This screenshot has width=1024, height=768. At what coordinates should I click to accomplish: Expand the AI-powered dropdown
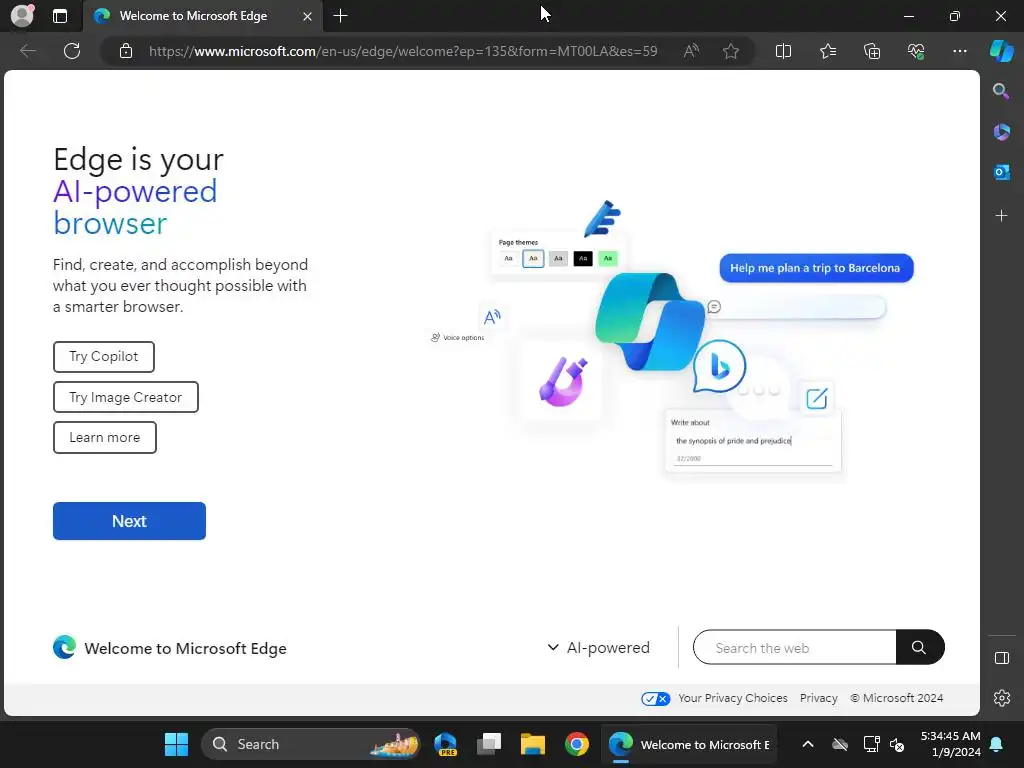pos(598,648)
